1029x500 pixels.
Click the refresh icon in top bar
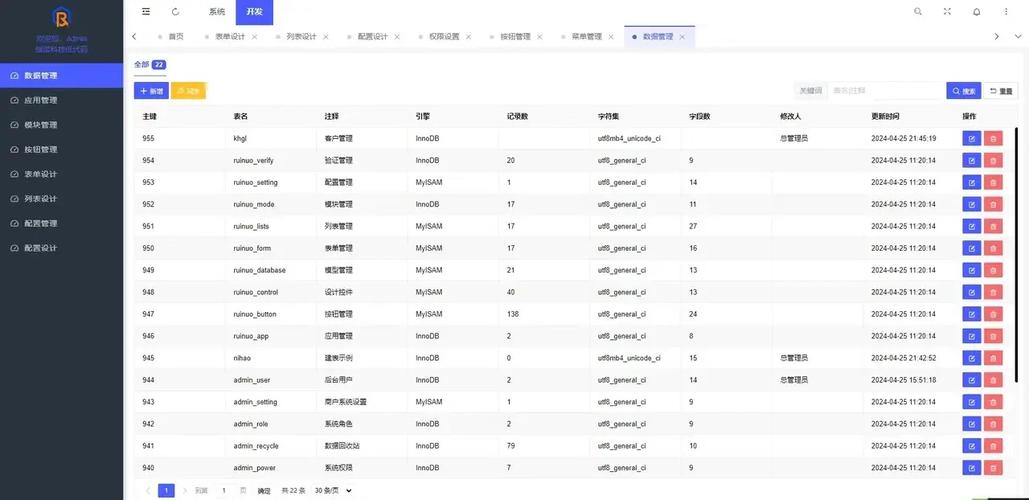pyautogui.click(x=176, y=12)
